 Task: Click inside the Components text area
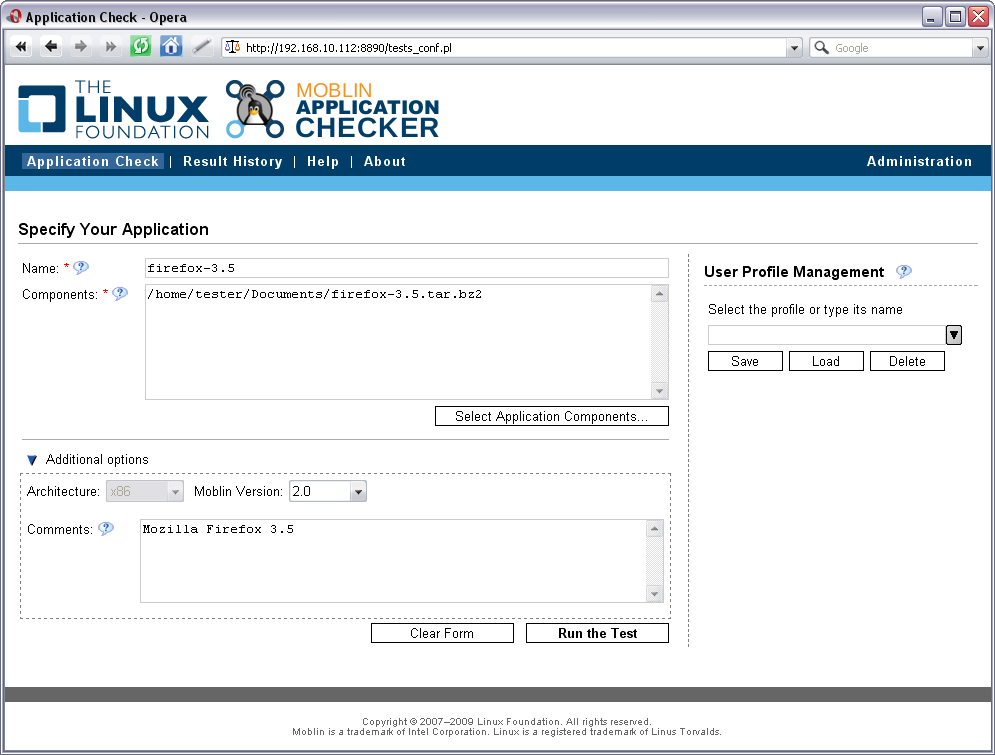coord(398,342)
